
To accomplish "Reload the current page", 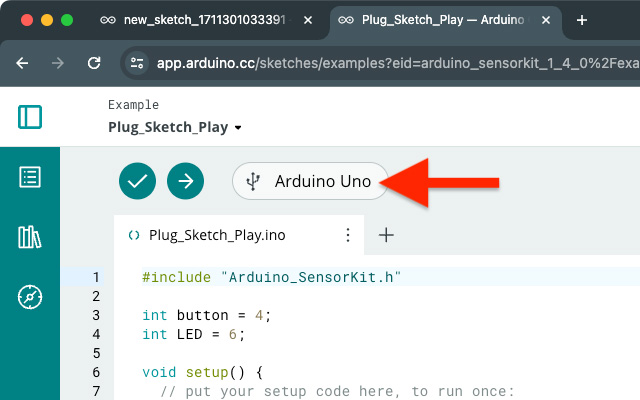I will [x=94, y=63].
